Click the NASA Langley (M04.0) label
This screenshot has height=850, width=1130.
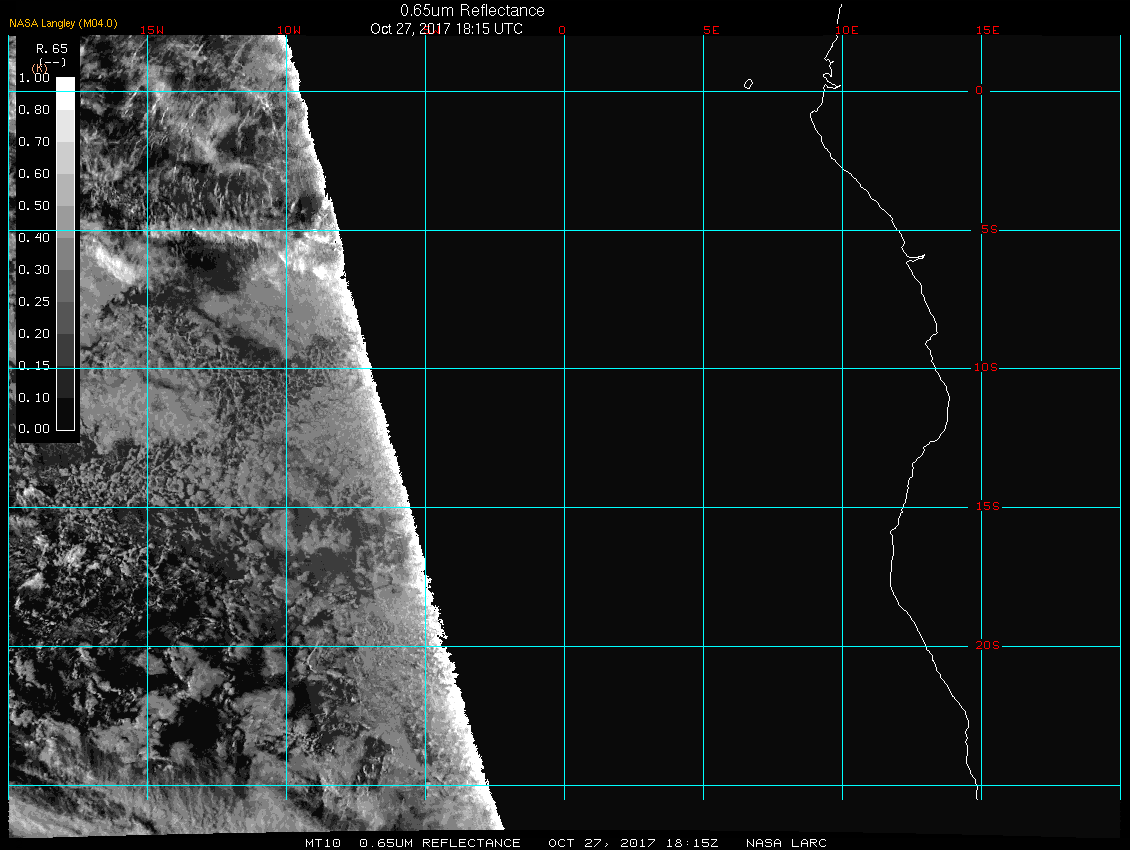63,23
